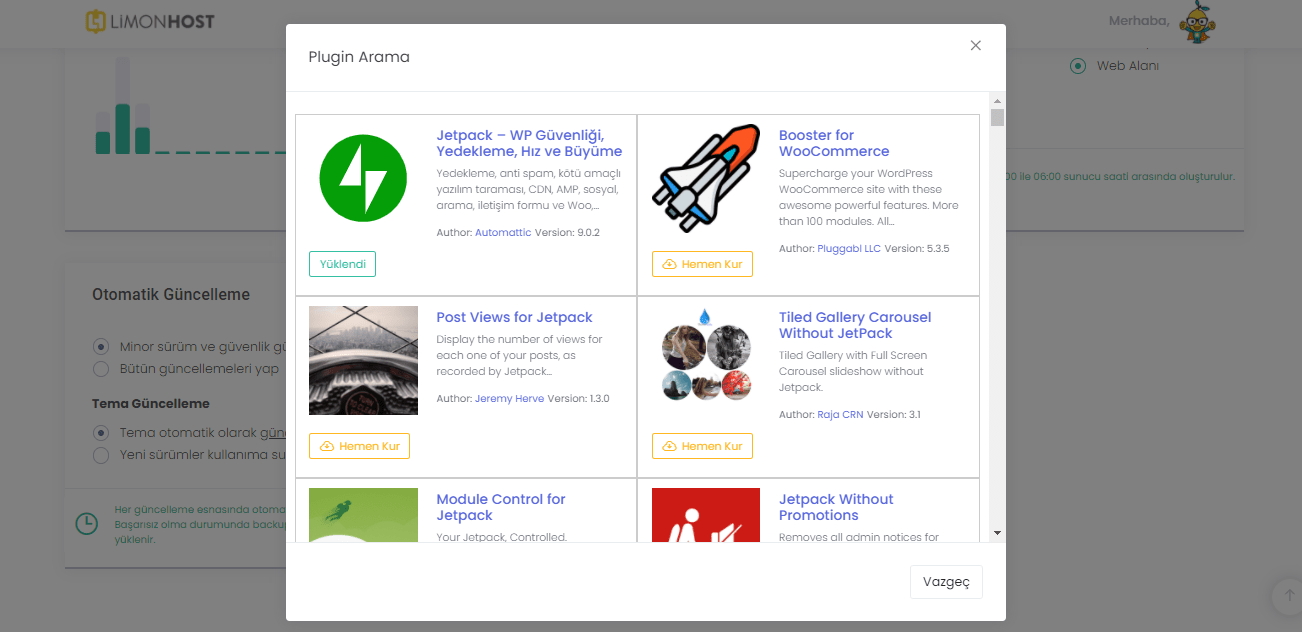Click the cloud icon on Post Views Hemen Kur
This screenshot has width=1302, height=632.
pyautogui.click(x=326, y=446)
